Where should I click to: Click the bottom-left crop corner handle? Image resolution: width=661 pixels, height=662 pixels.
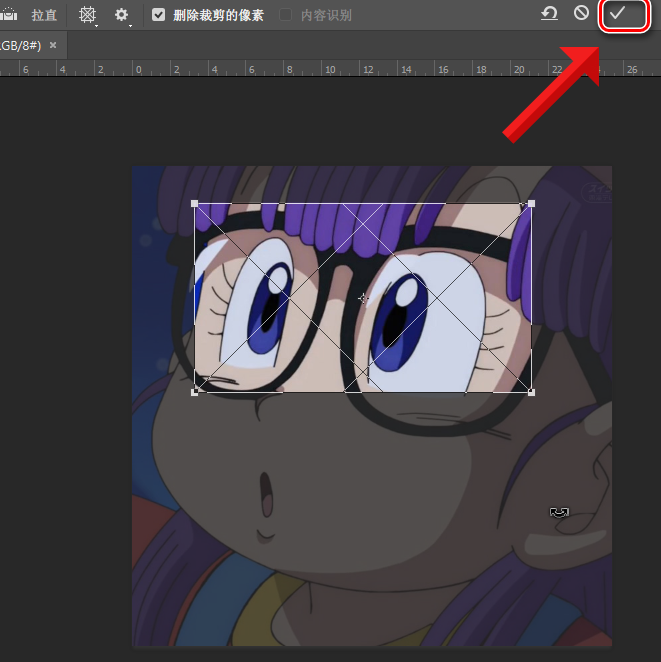click(x=195, y=391)
